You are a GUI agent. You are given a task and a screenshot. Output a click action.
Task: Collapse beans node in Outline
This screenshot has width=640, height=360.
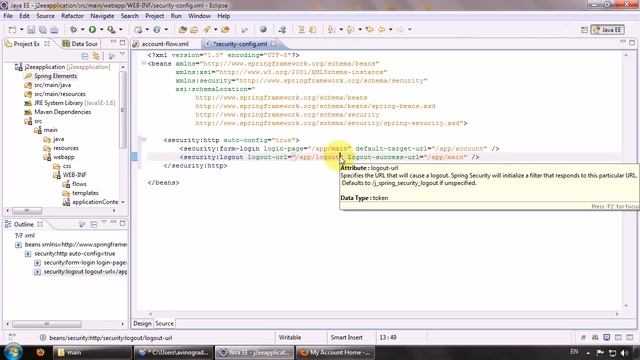click(x=18, y=244)
